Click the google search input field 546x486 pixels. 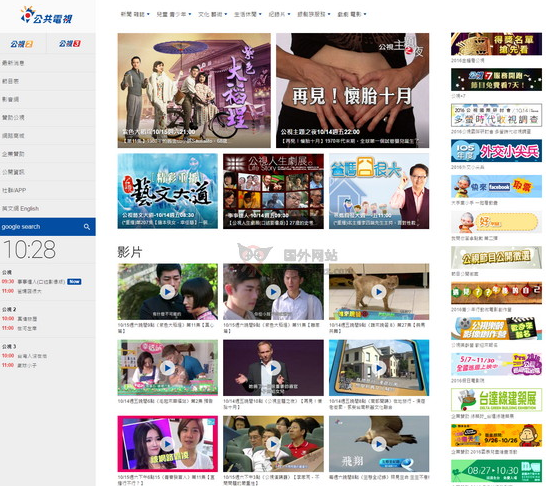coord(41,227)
